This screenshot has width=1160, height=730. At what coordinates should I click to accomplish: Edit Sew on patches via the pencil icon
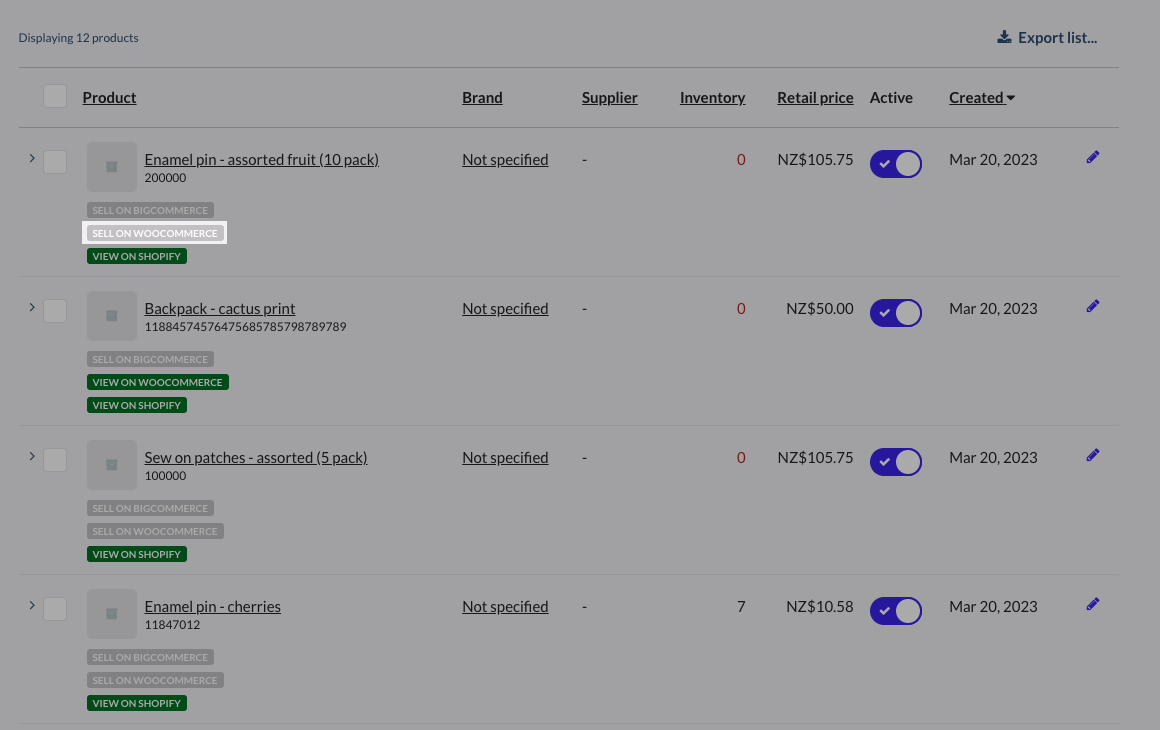point(1092,454)
